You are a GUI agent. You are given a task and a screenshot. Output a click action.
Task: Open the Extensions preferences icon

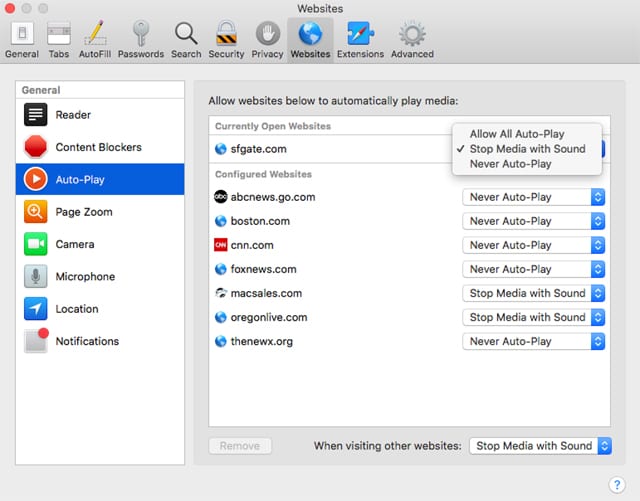click(360, 38)
